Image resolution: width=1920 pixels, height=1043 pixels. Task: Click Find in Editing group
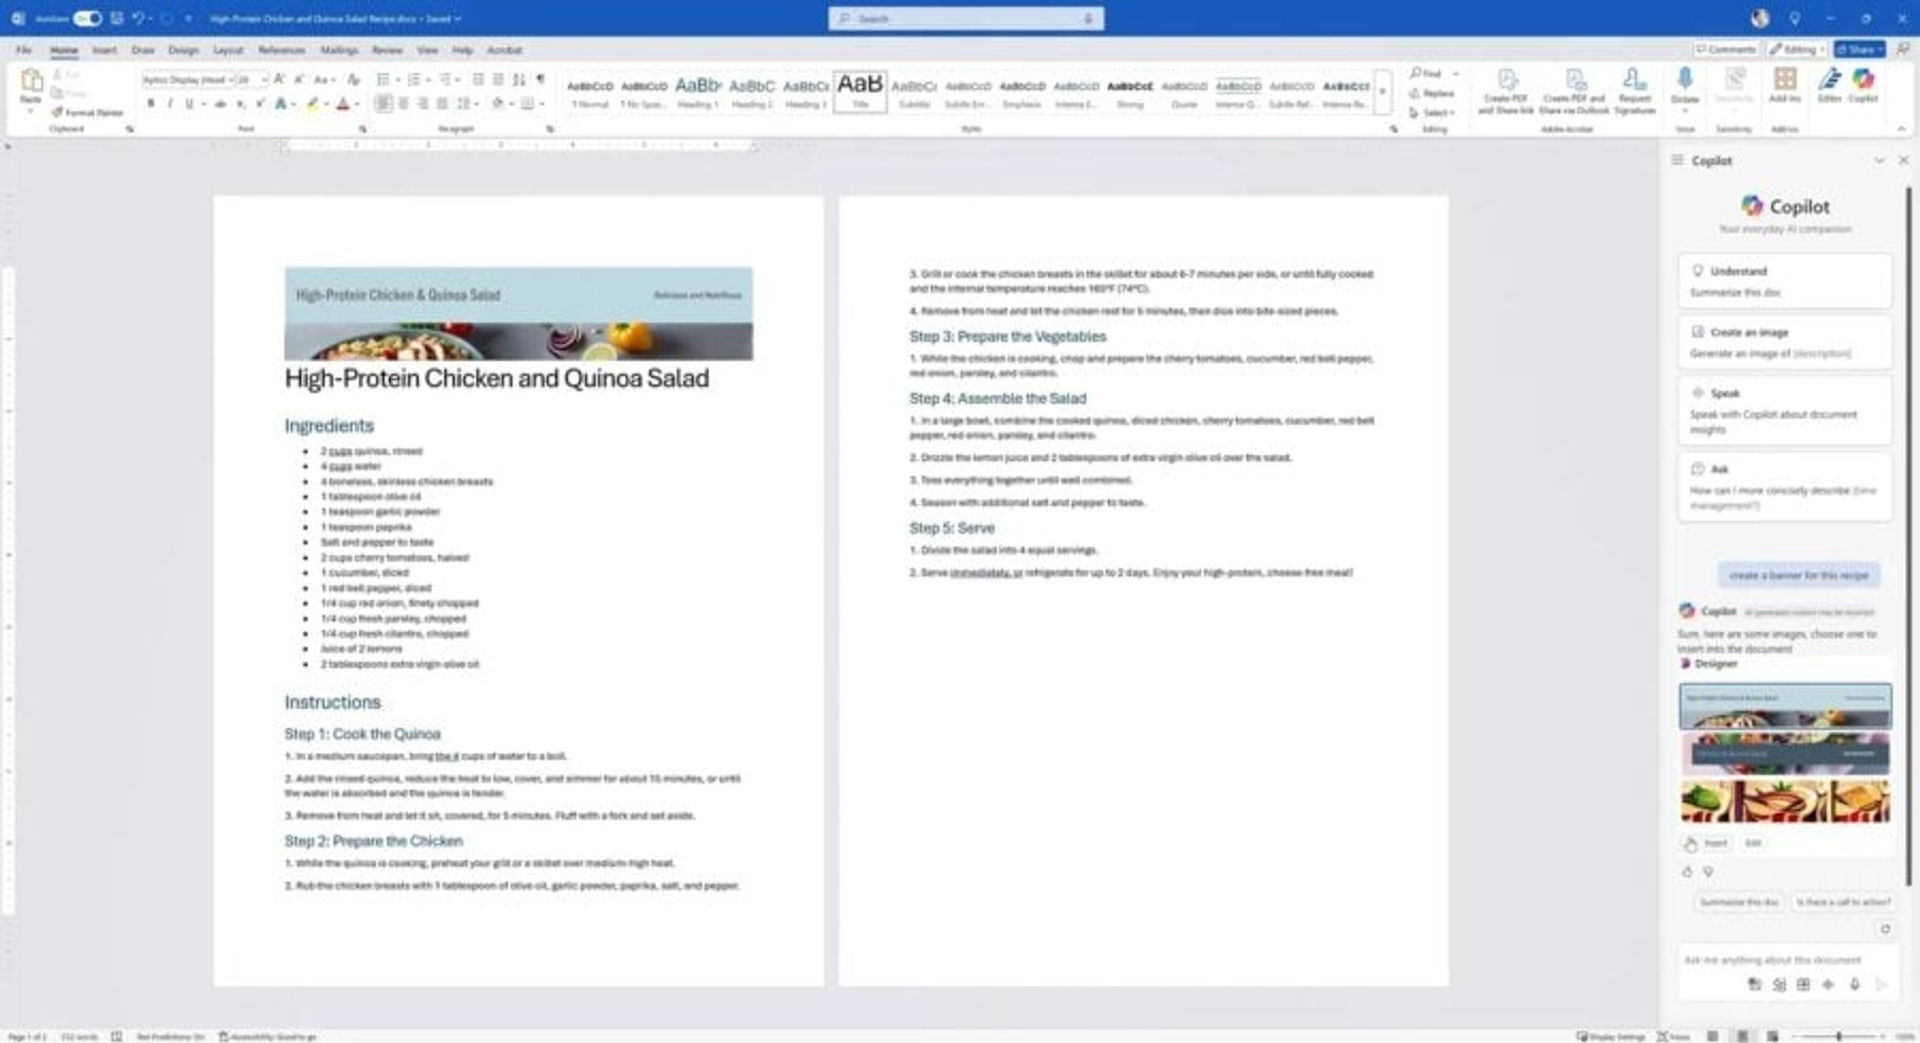(x=1426, y=73)
